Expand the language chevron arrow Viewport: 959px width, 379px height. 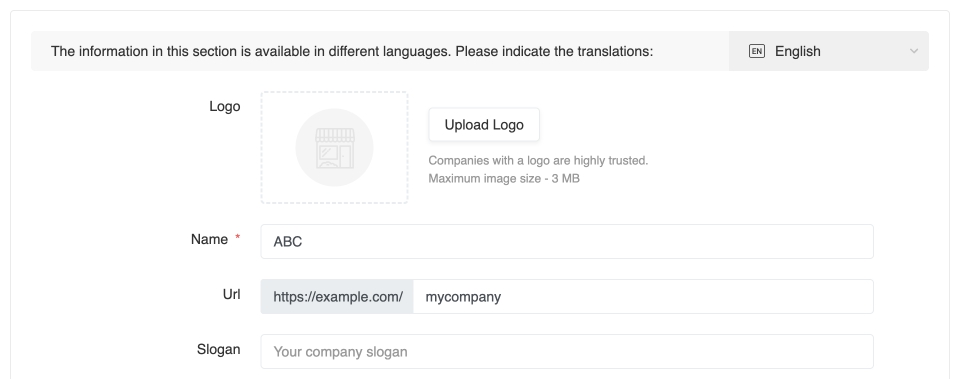pos(914,51)
